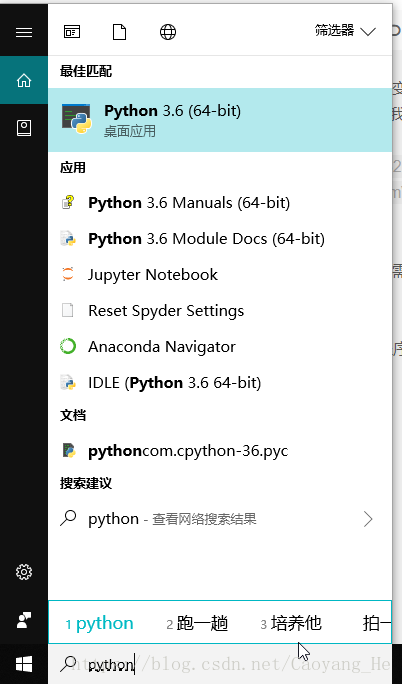Click the Anaconda Navigator green circle icon
Screen dimensions: 402x684
coord(68,347)
